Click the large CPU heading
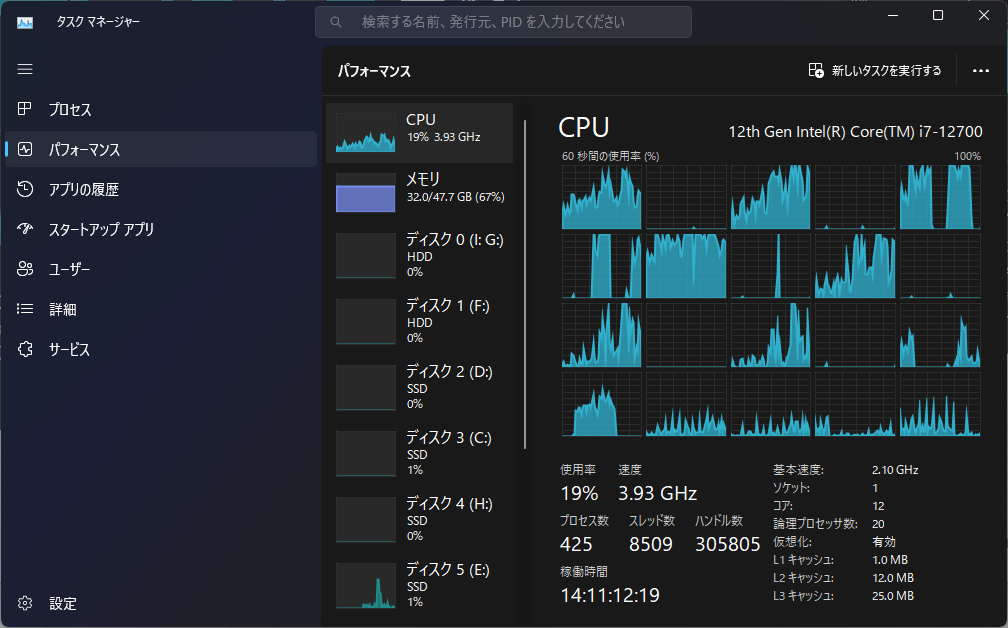Screen dimensions: 1008x628 click(x=584, y=127)
